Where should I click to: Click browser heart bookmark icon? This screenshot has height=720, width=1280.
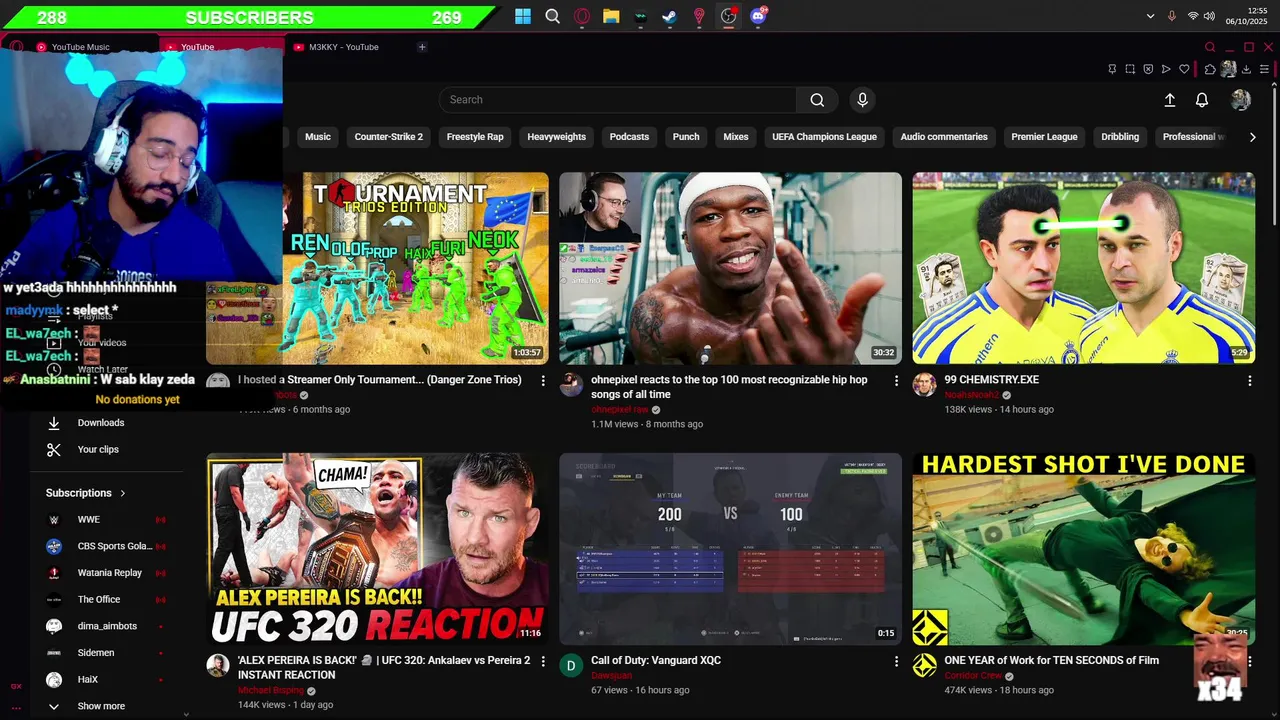(x=1184, y=69)
